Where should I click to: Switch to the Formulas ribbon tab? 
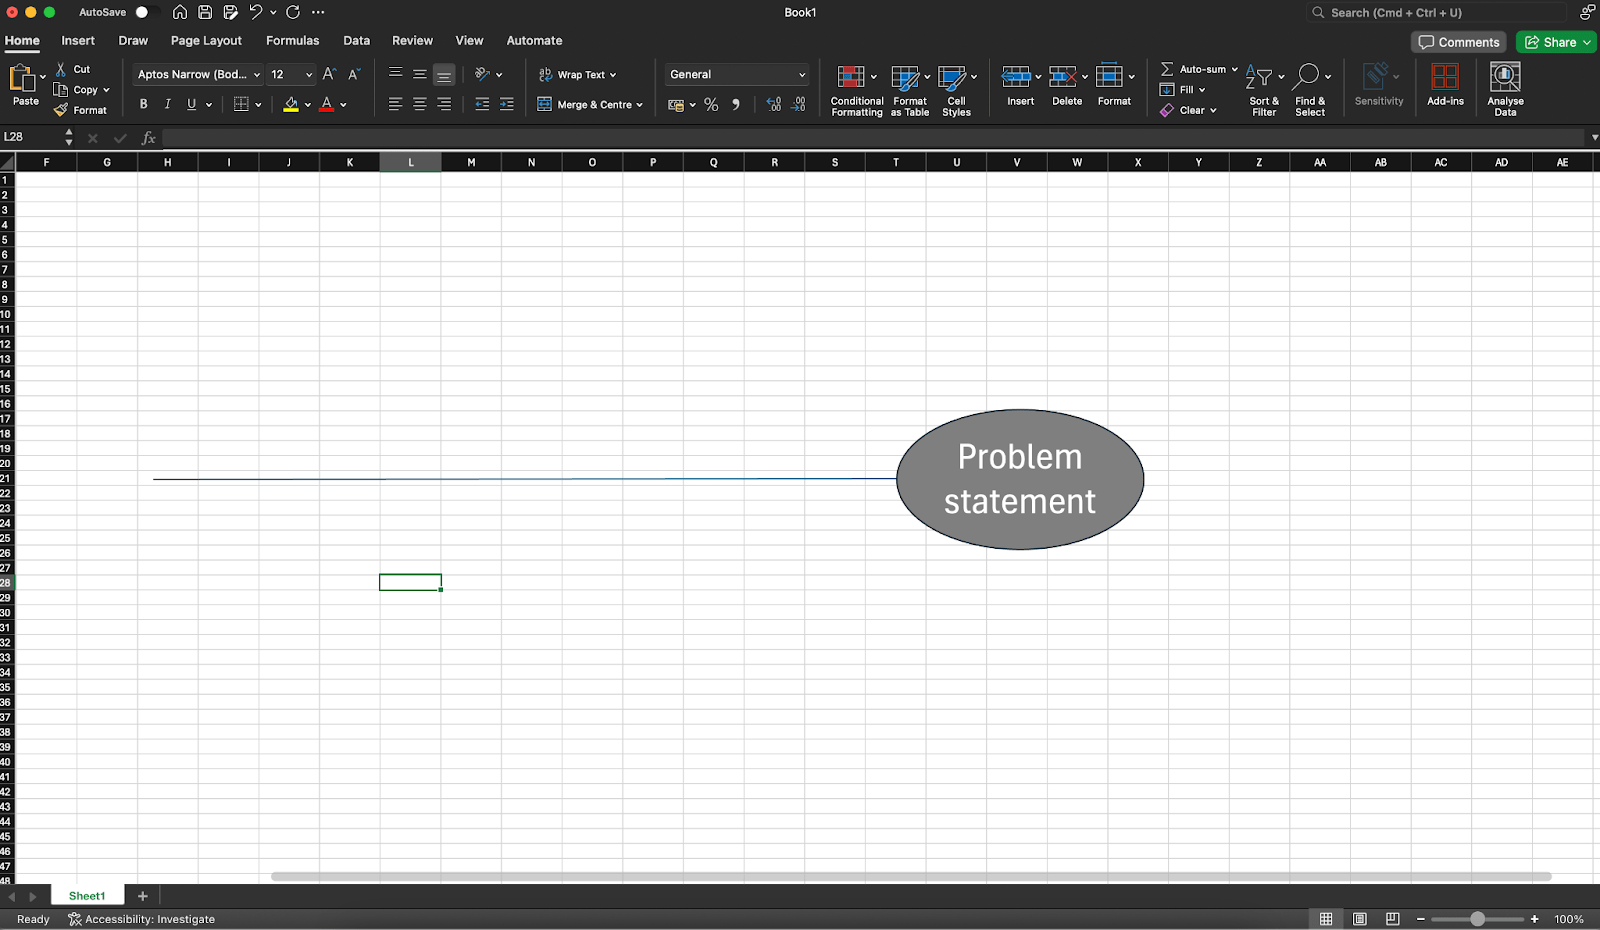[x=292, y=40]
